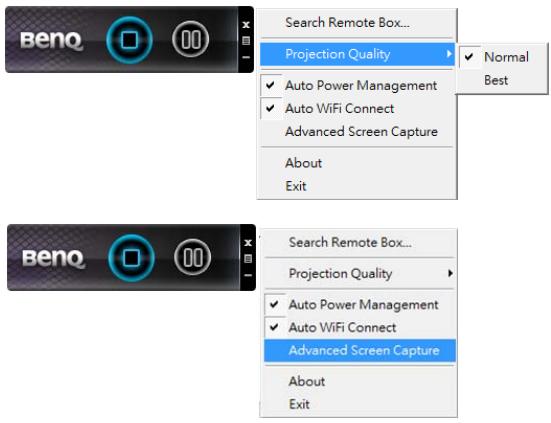The image size is (551, 423).
Task: Uncheck Auto Power Management in bottom menu
Action: (x=359, y=305)
